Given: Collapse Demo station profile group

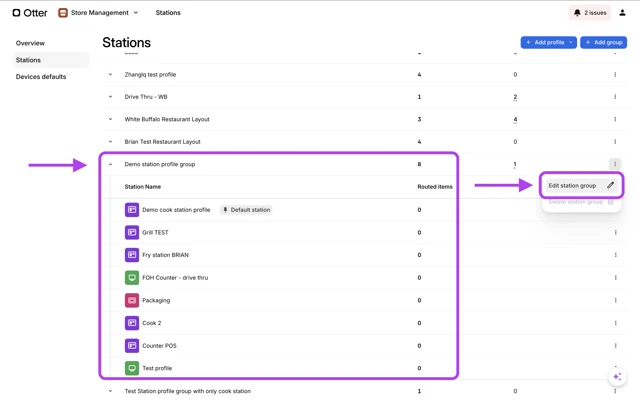Looking at the screenshot, I should pyautogui.click(x=110, y=164).
